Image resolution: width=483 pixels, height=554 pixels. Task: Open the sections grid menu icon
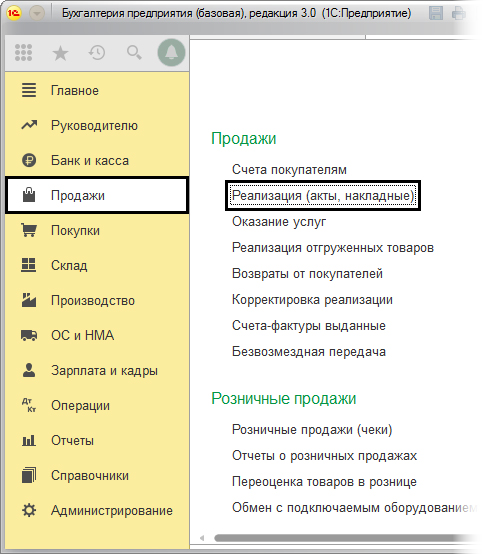[23, 53]
